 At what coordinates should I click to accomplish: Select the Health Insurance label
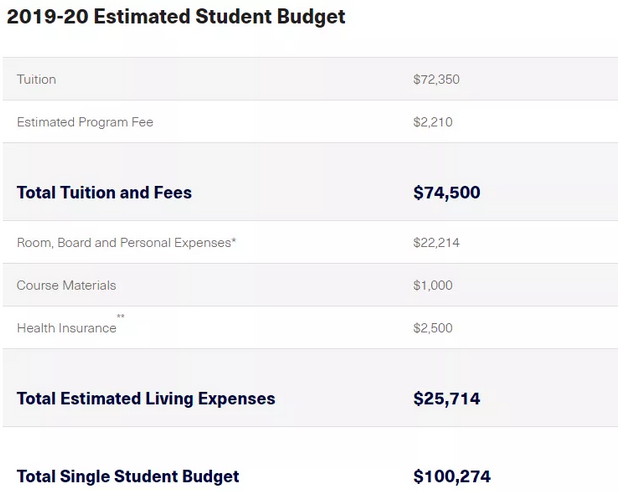pyautogui.click(x=67, y=328)
